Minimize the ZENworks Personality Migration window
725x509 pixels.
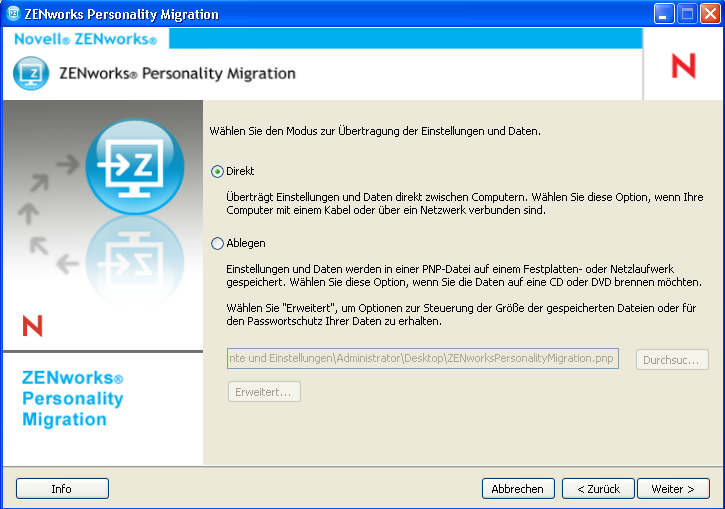pos(664,13)
